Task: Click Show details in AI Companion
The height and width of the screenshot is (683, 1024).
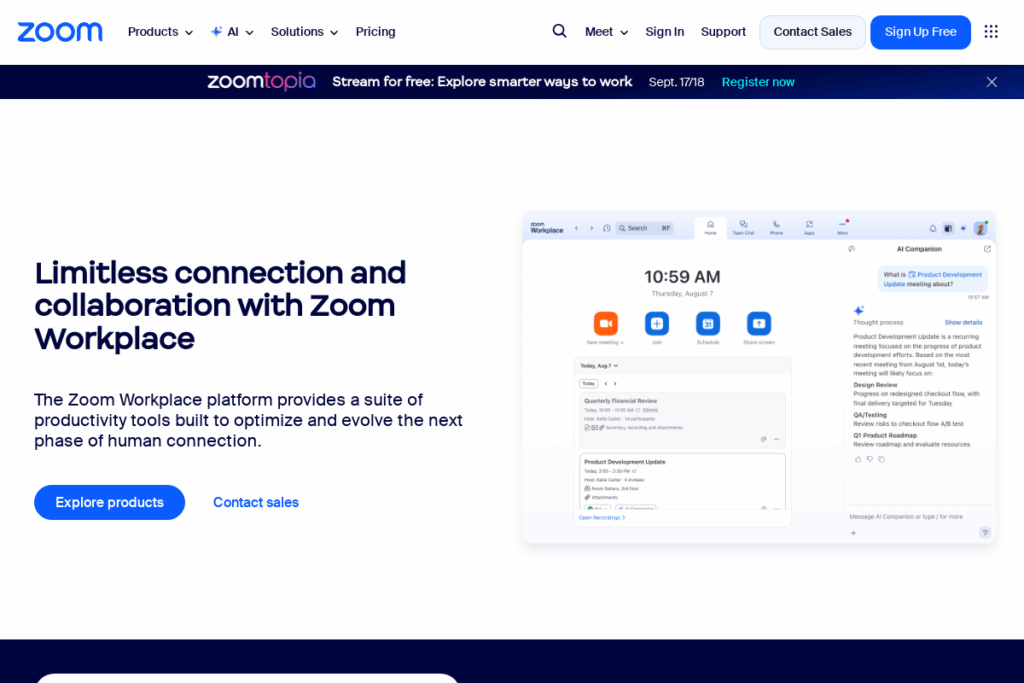Action: coord(963,323)
